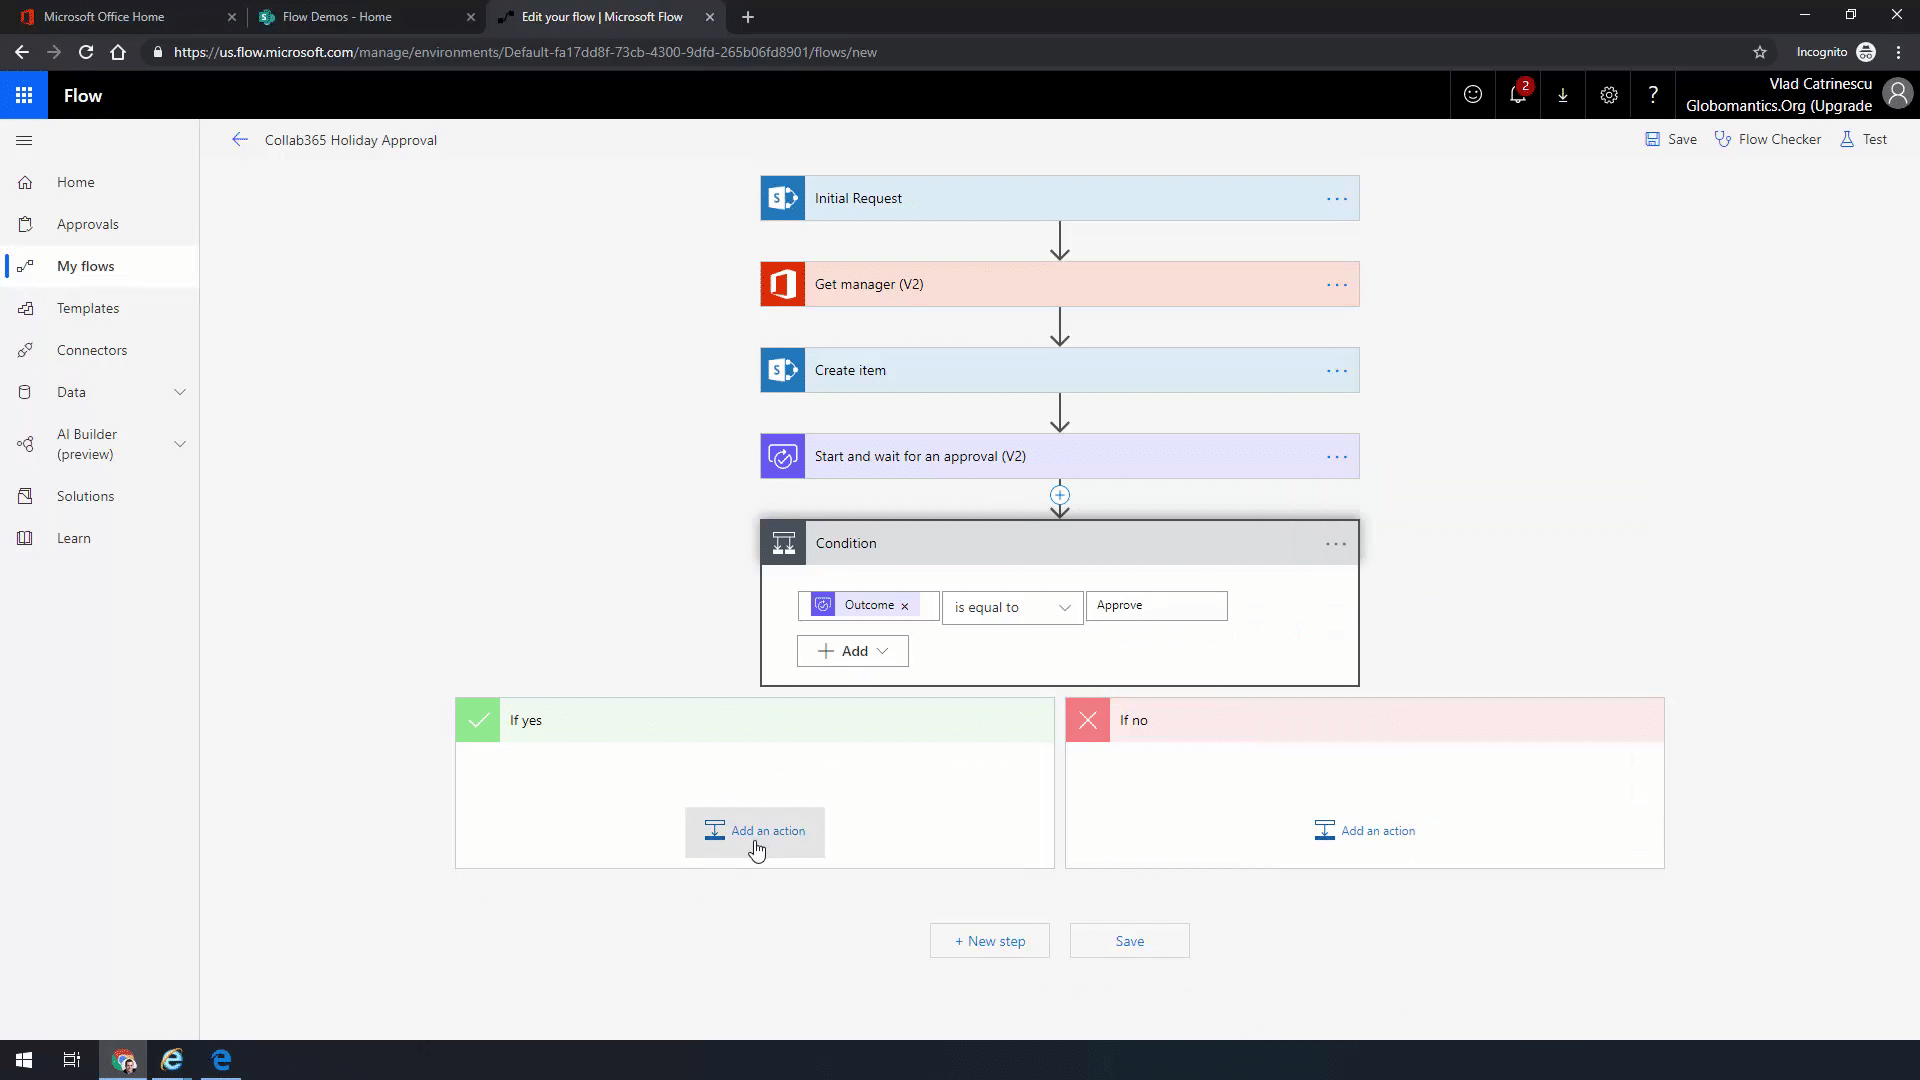The image size is (1920, 1080).
Task: Click the red If no cross icon
Action: pyautogui.click(x=1088, y=720)
